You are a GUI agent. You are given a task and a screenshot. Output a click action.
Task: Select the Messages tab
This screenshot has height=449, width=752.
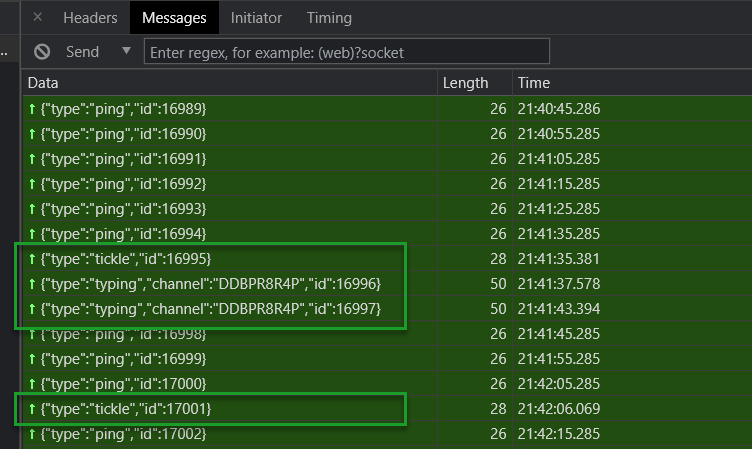174,18
